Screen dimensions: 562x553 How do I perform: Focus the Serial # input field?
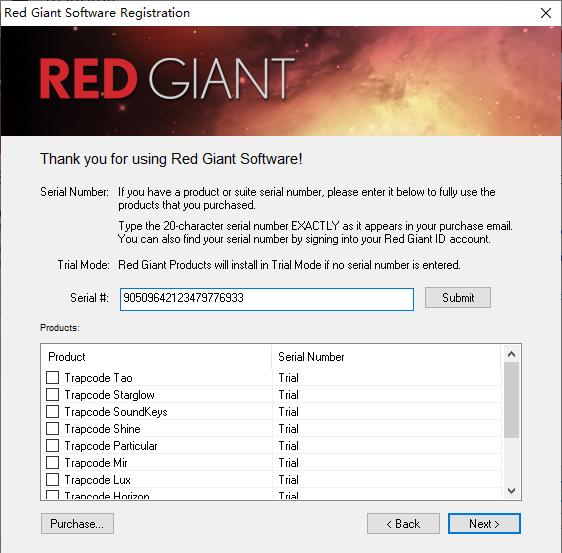point(267,299)
